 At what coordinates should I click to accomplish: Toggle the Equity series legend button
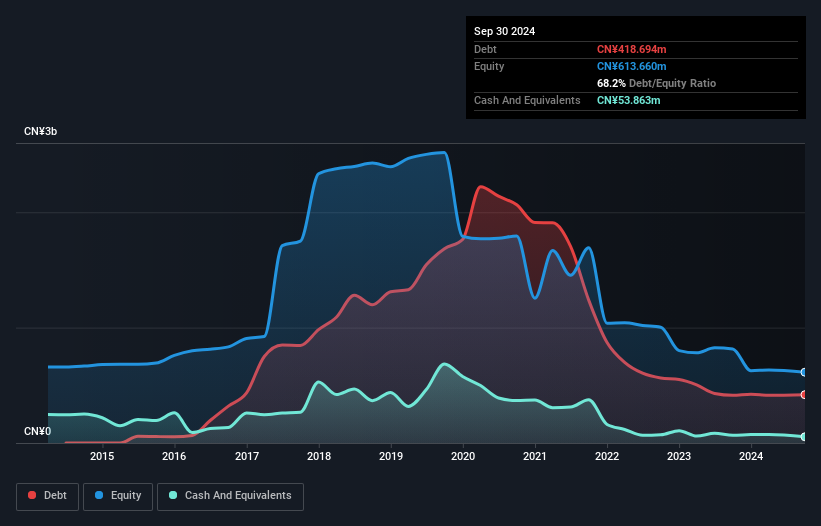pos(118,496)
